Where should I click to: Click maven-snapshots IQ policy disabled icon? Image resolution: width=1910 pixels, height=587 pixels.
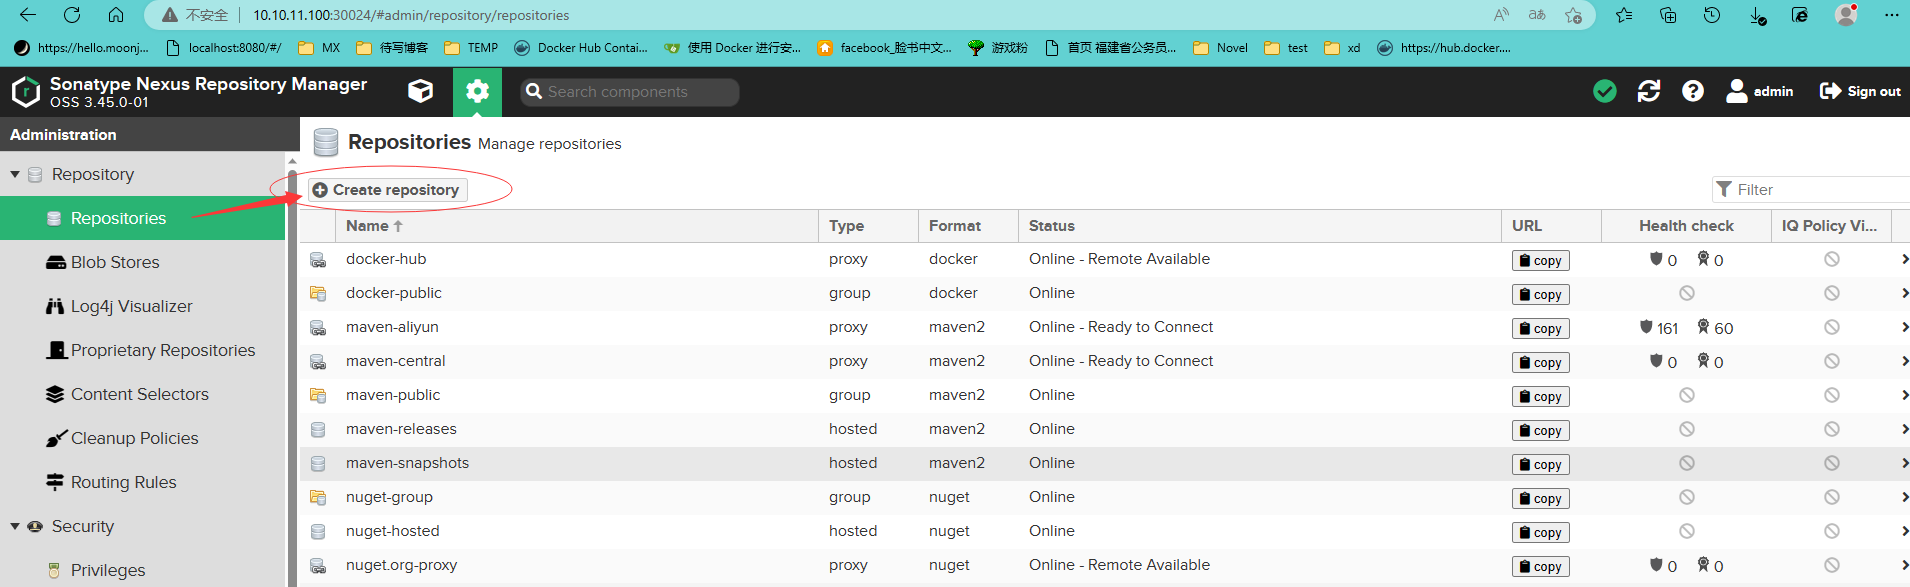[1832, 463]
